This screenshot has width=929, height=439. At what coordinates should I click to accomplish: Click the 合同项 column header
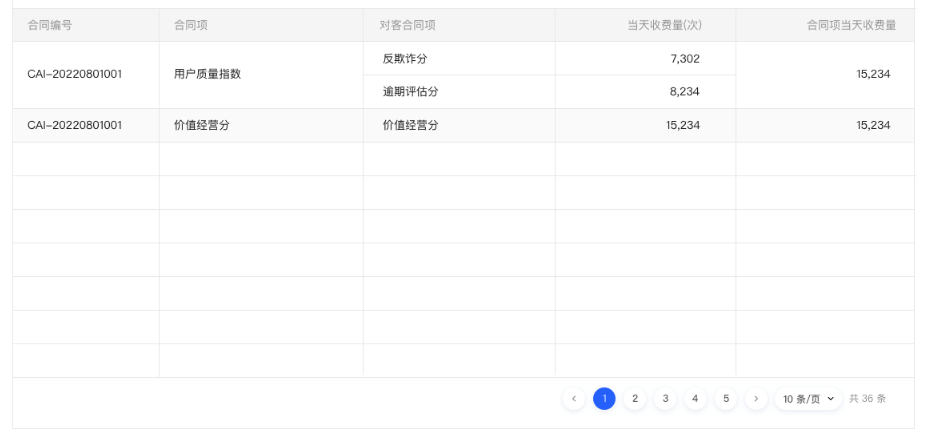point(190,25)
